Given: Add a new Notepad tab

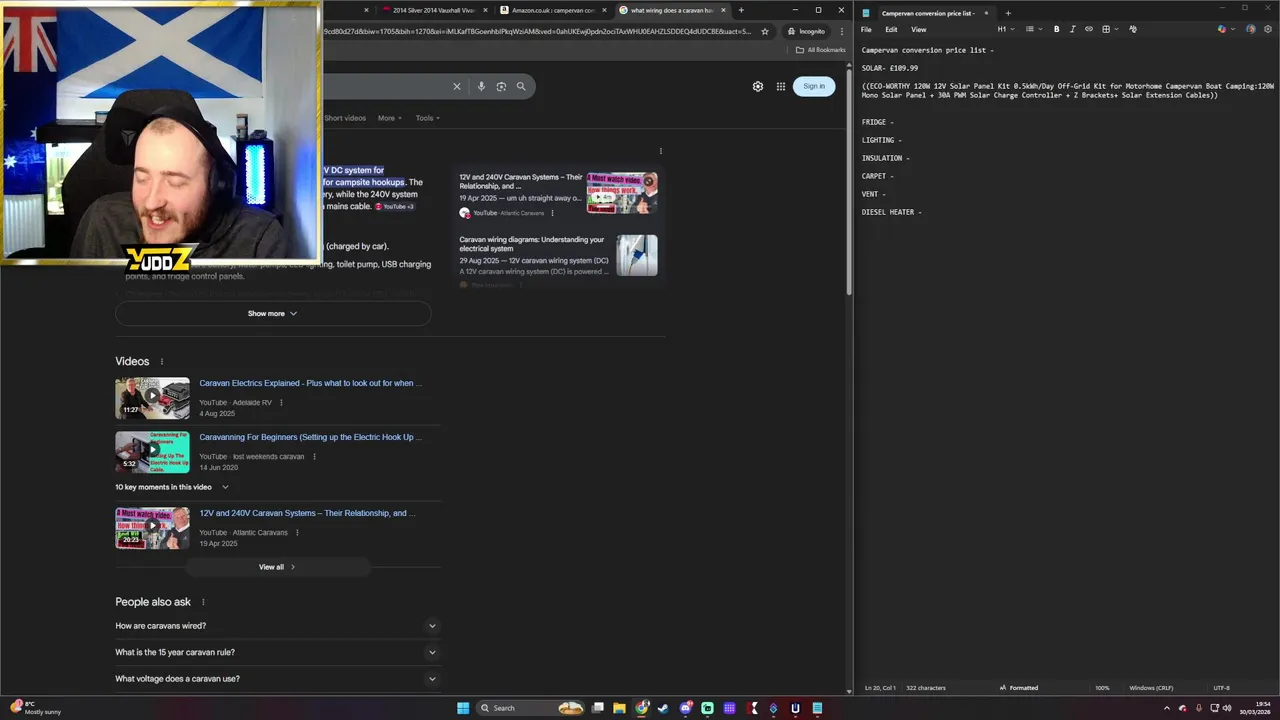Looking at the screenshot, I should [x=1008, y=13].
